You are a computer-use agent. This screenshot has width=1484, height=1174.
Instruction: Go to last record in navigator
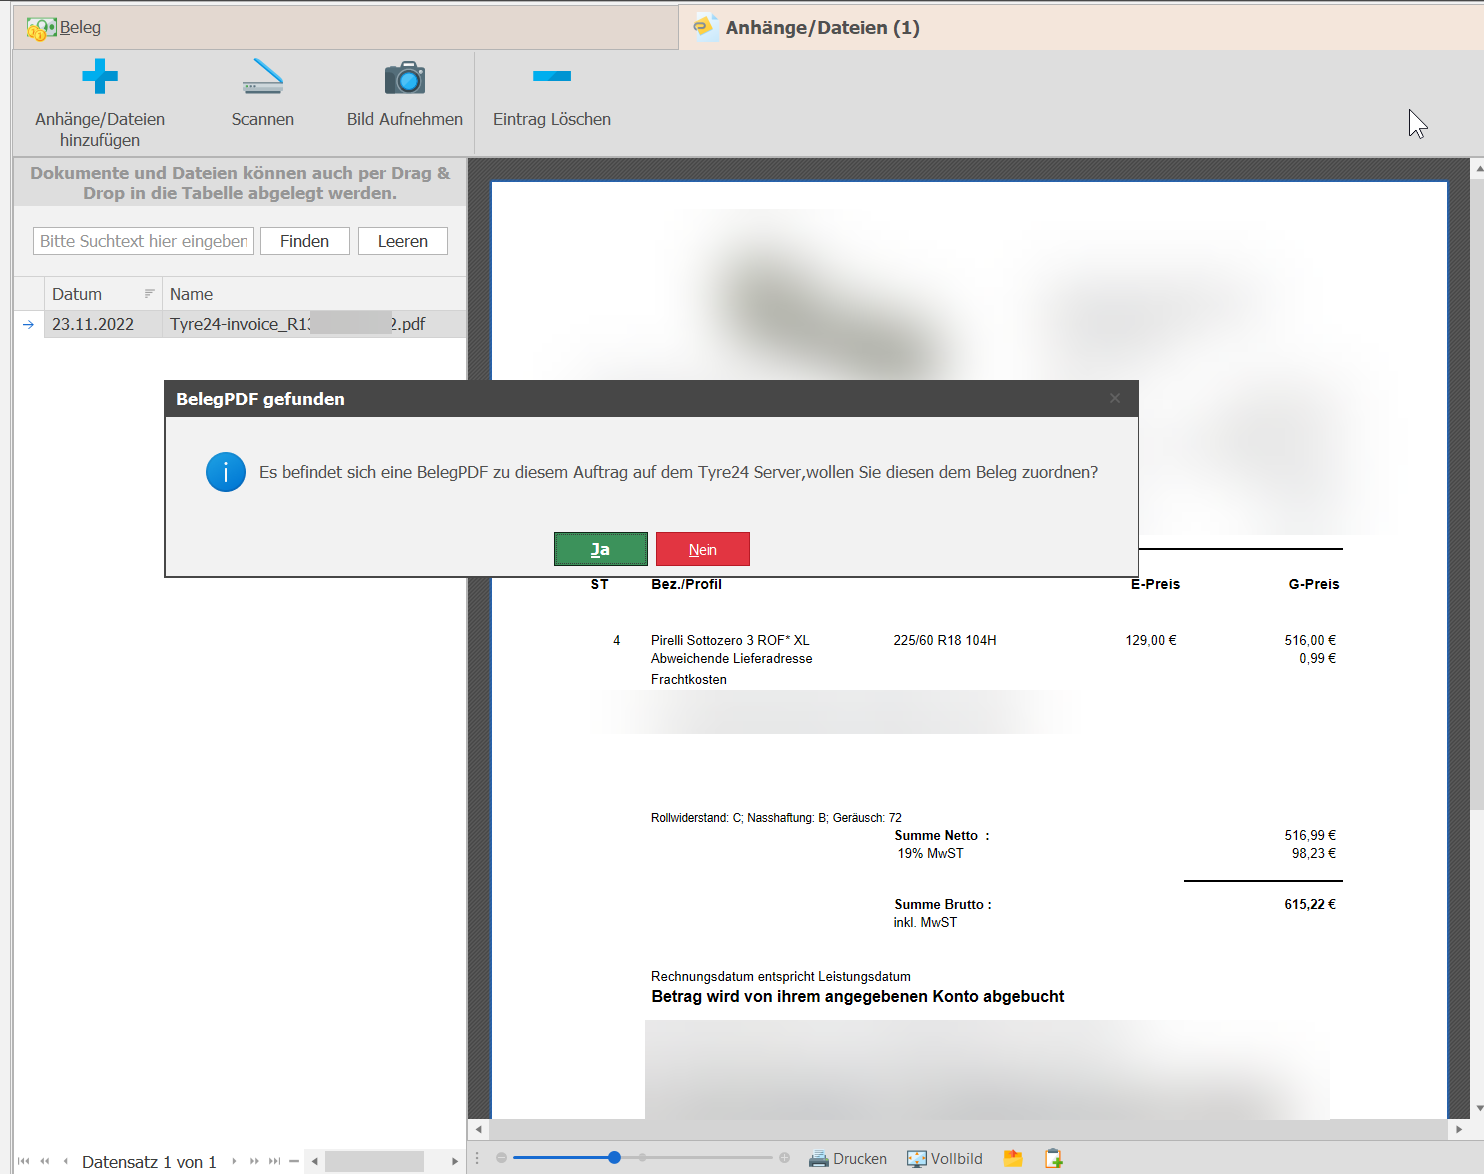pos(274,1161)
